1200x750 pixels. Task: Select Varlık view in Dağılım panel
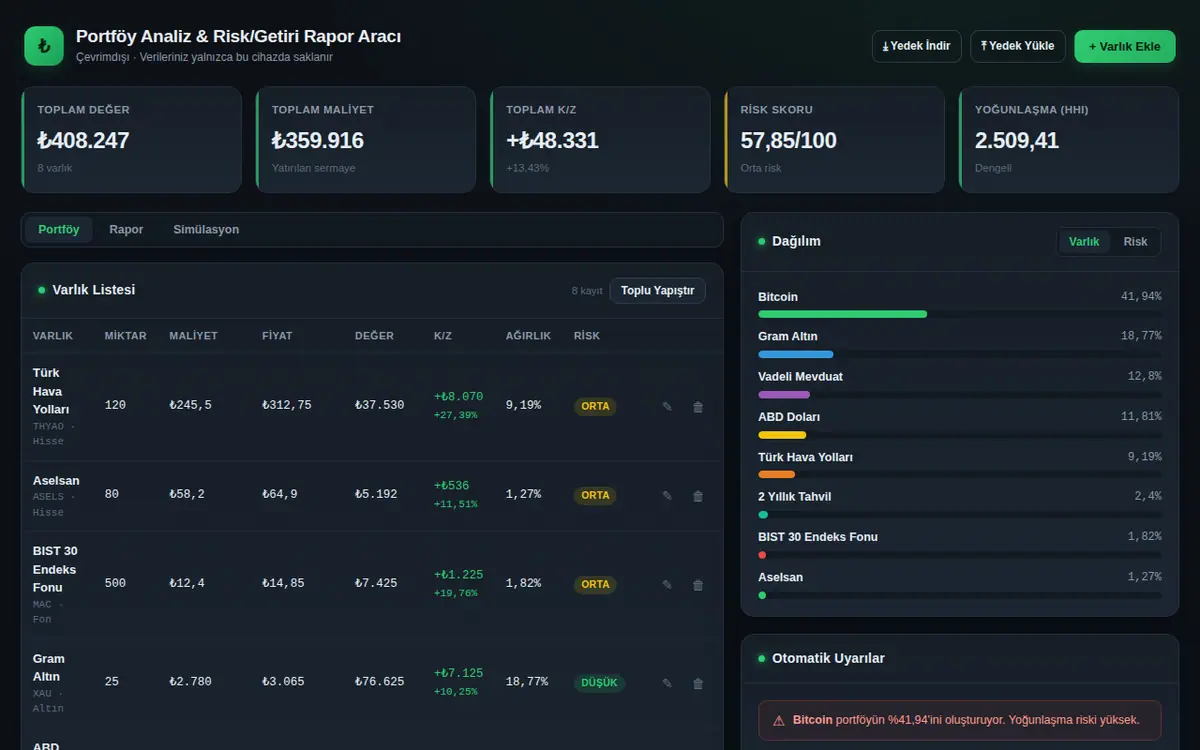(1084, 242)
